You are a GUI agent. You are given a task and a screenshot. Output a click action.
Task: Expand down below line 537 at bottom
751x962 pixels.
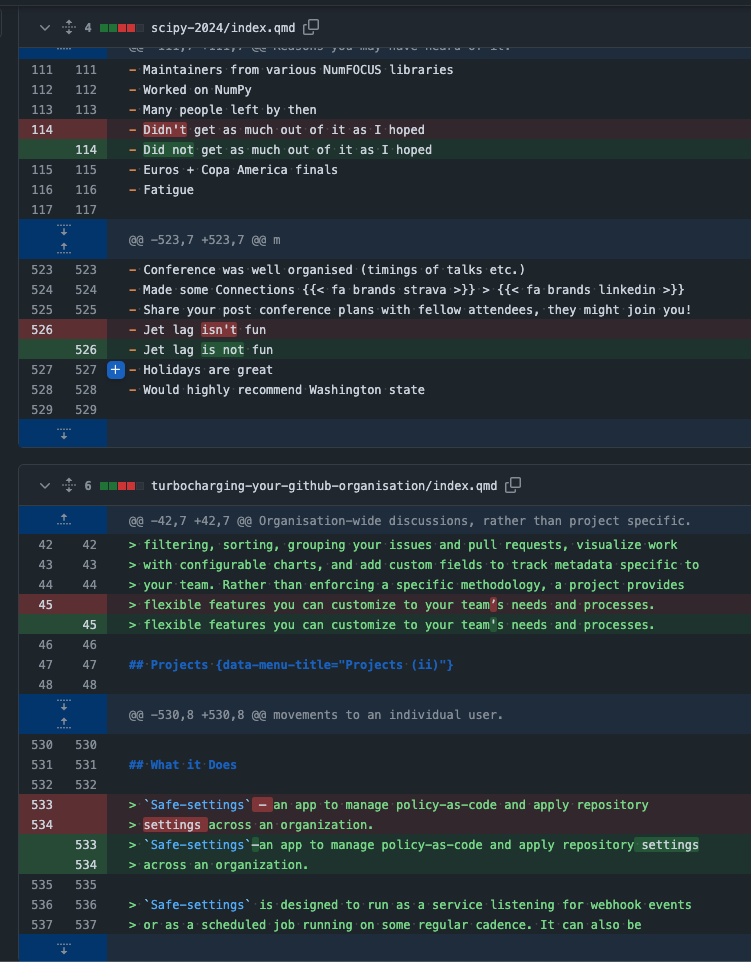coord(64,948)
